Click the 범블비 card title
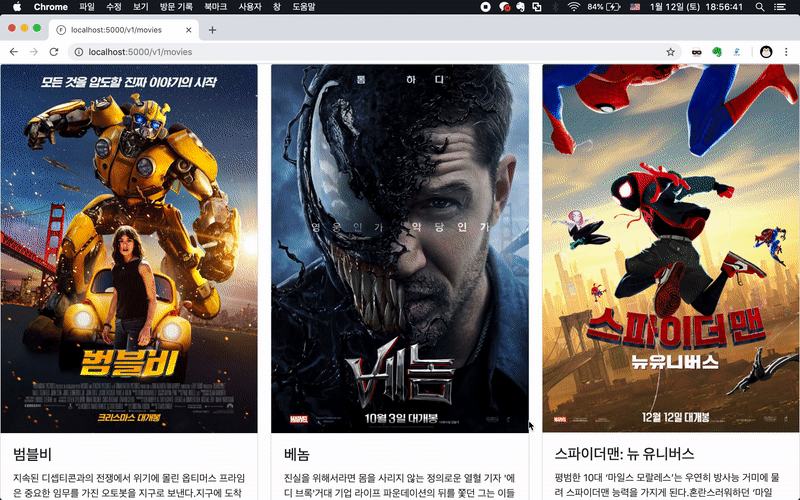Screen dimensions: 800x500 click(x=33, y=454)
